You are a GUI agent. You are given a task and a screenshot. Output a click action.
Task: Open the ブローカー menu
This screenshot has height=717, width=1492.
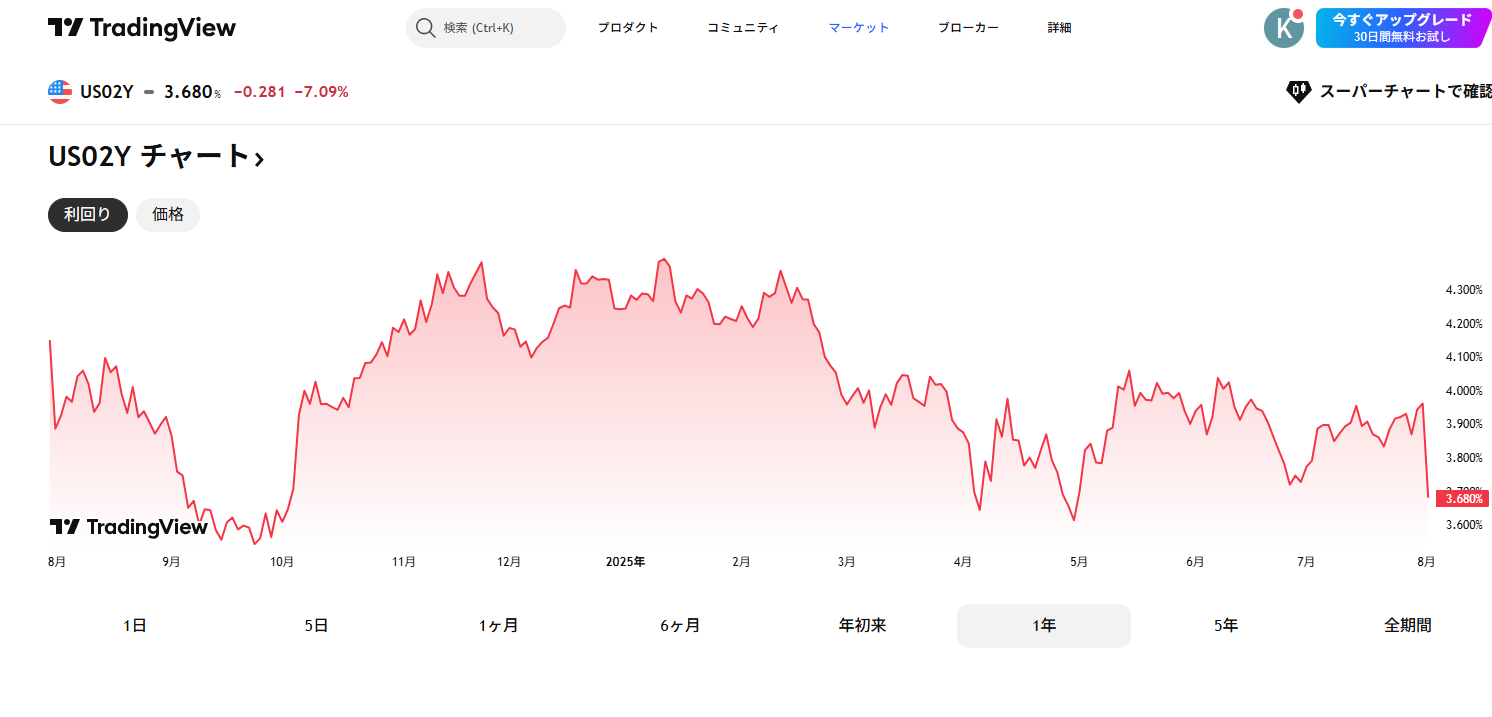[968, 28]
